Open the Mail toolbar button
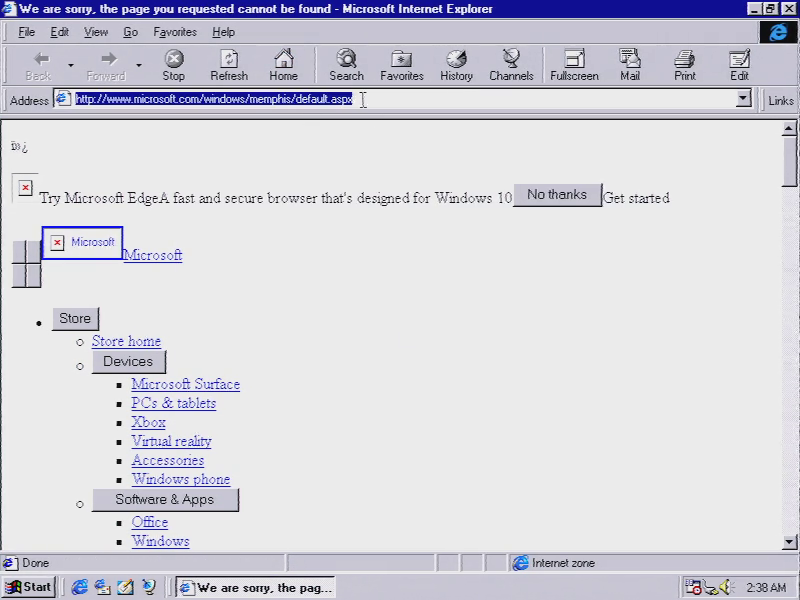800x600 pixels. [630, 65]
